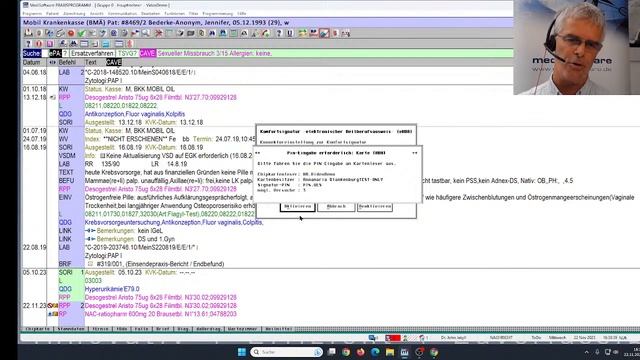
Task: Click the red figure icon ending second toolbar row
Action: 130,44
